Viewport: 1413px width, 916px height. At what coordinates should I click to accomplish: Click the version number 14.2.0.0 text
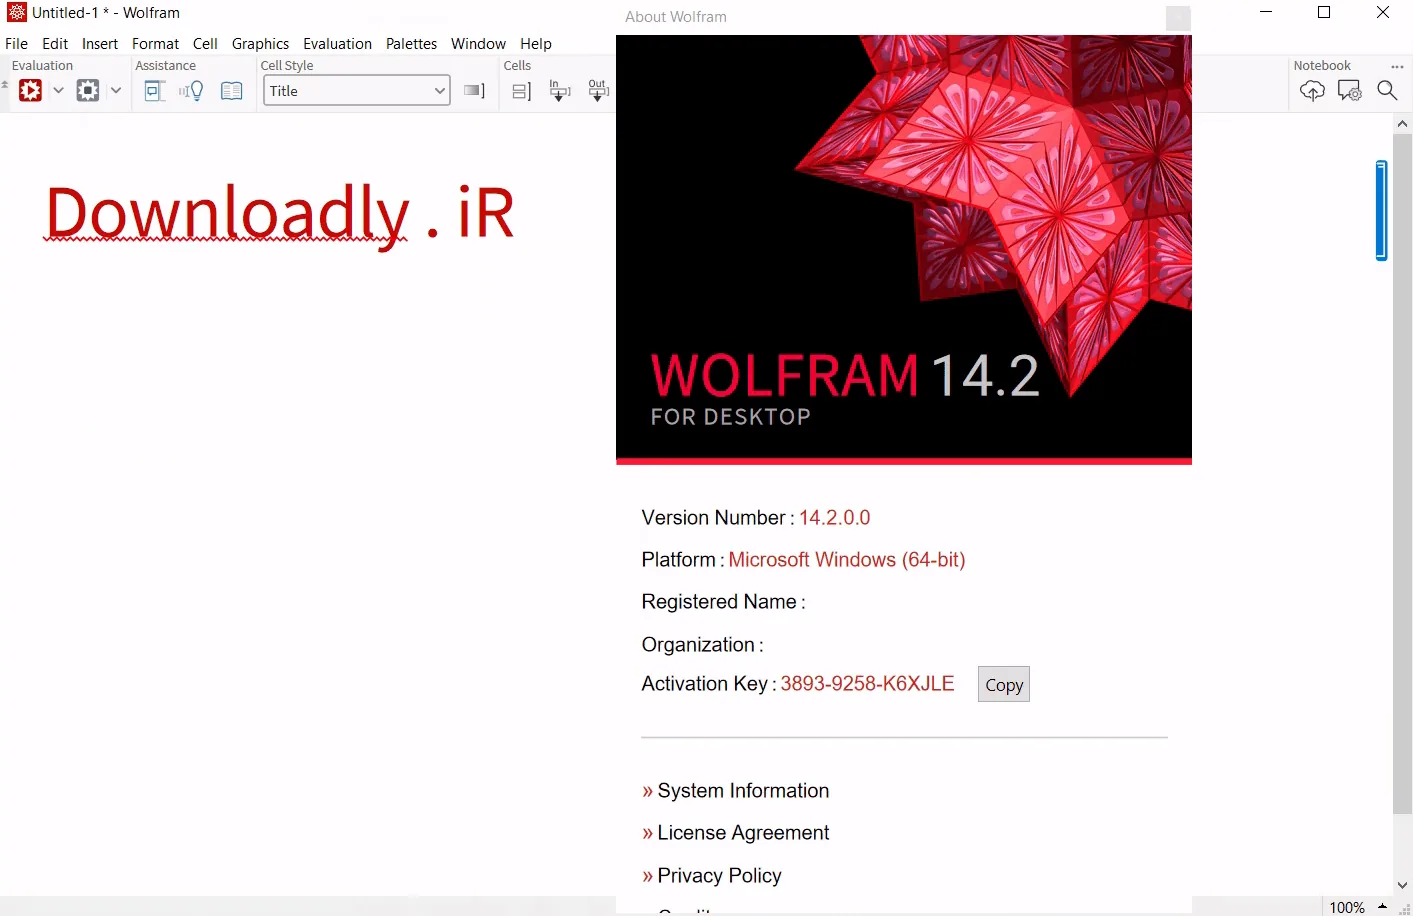click(x=835, y=518)
